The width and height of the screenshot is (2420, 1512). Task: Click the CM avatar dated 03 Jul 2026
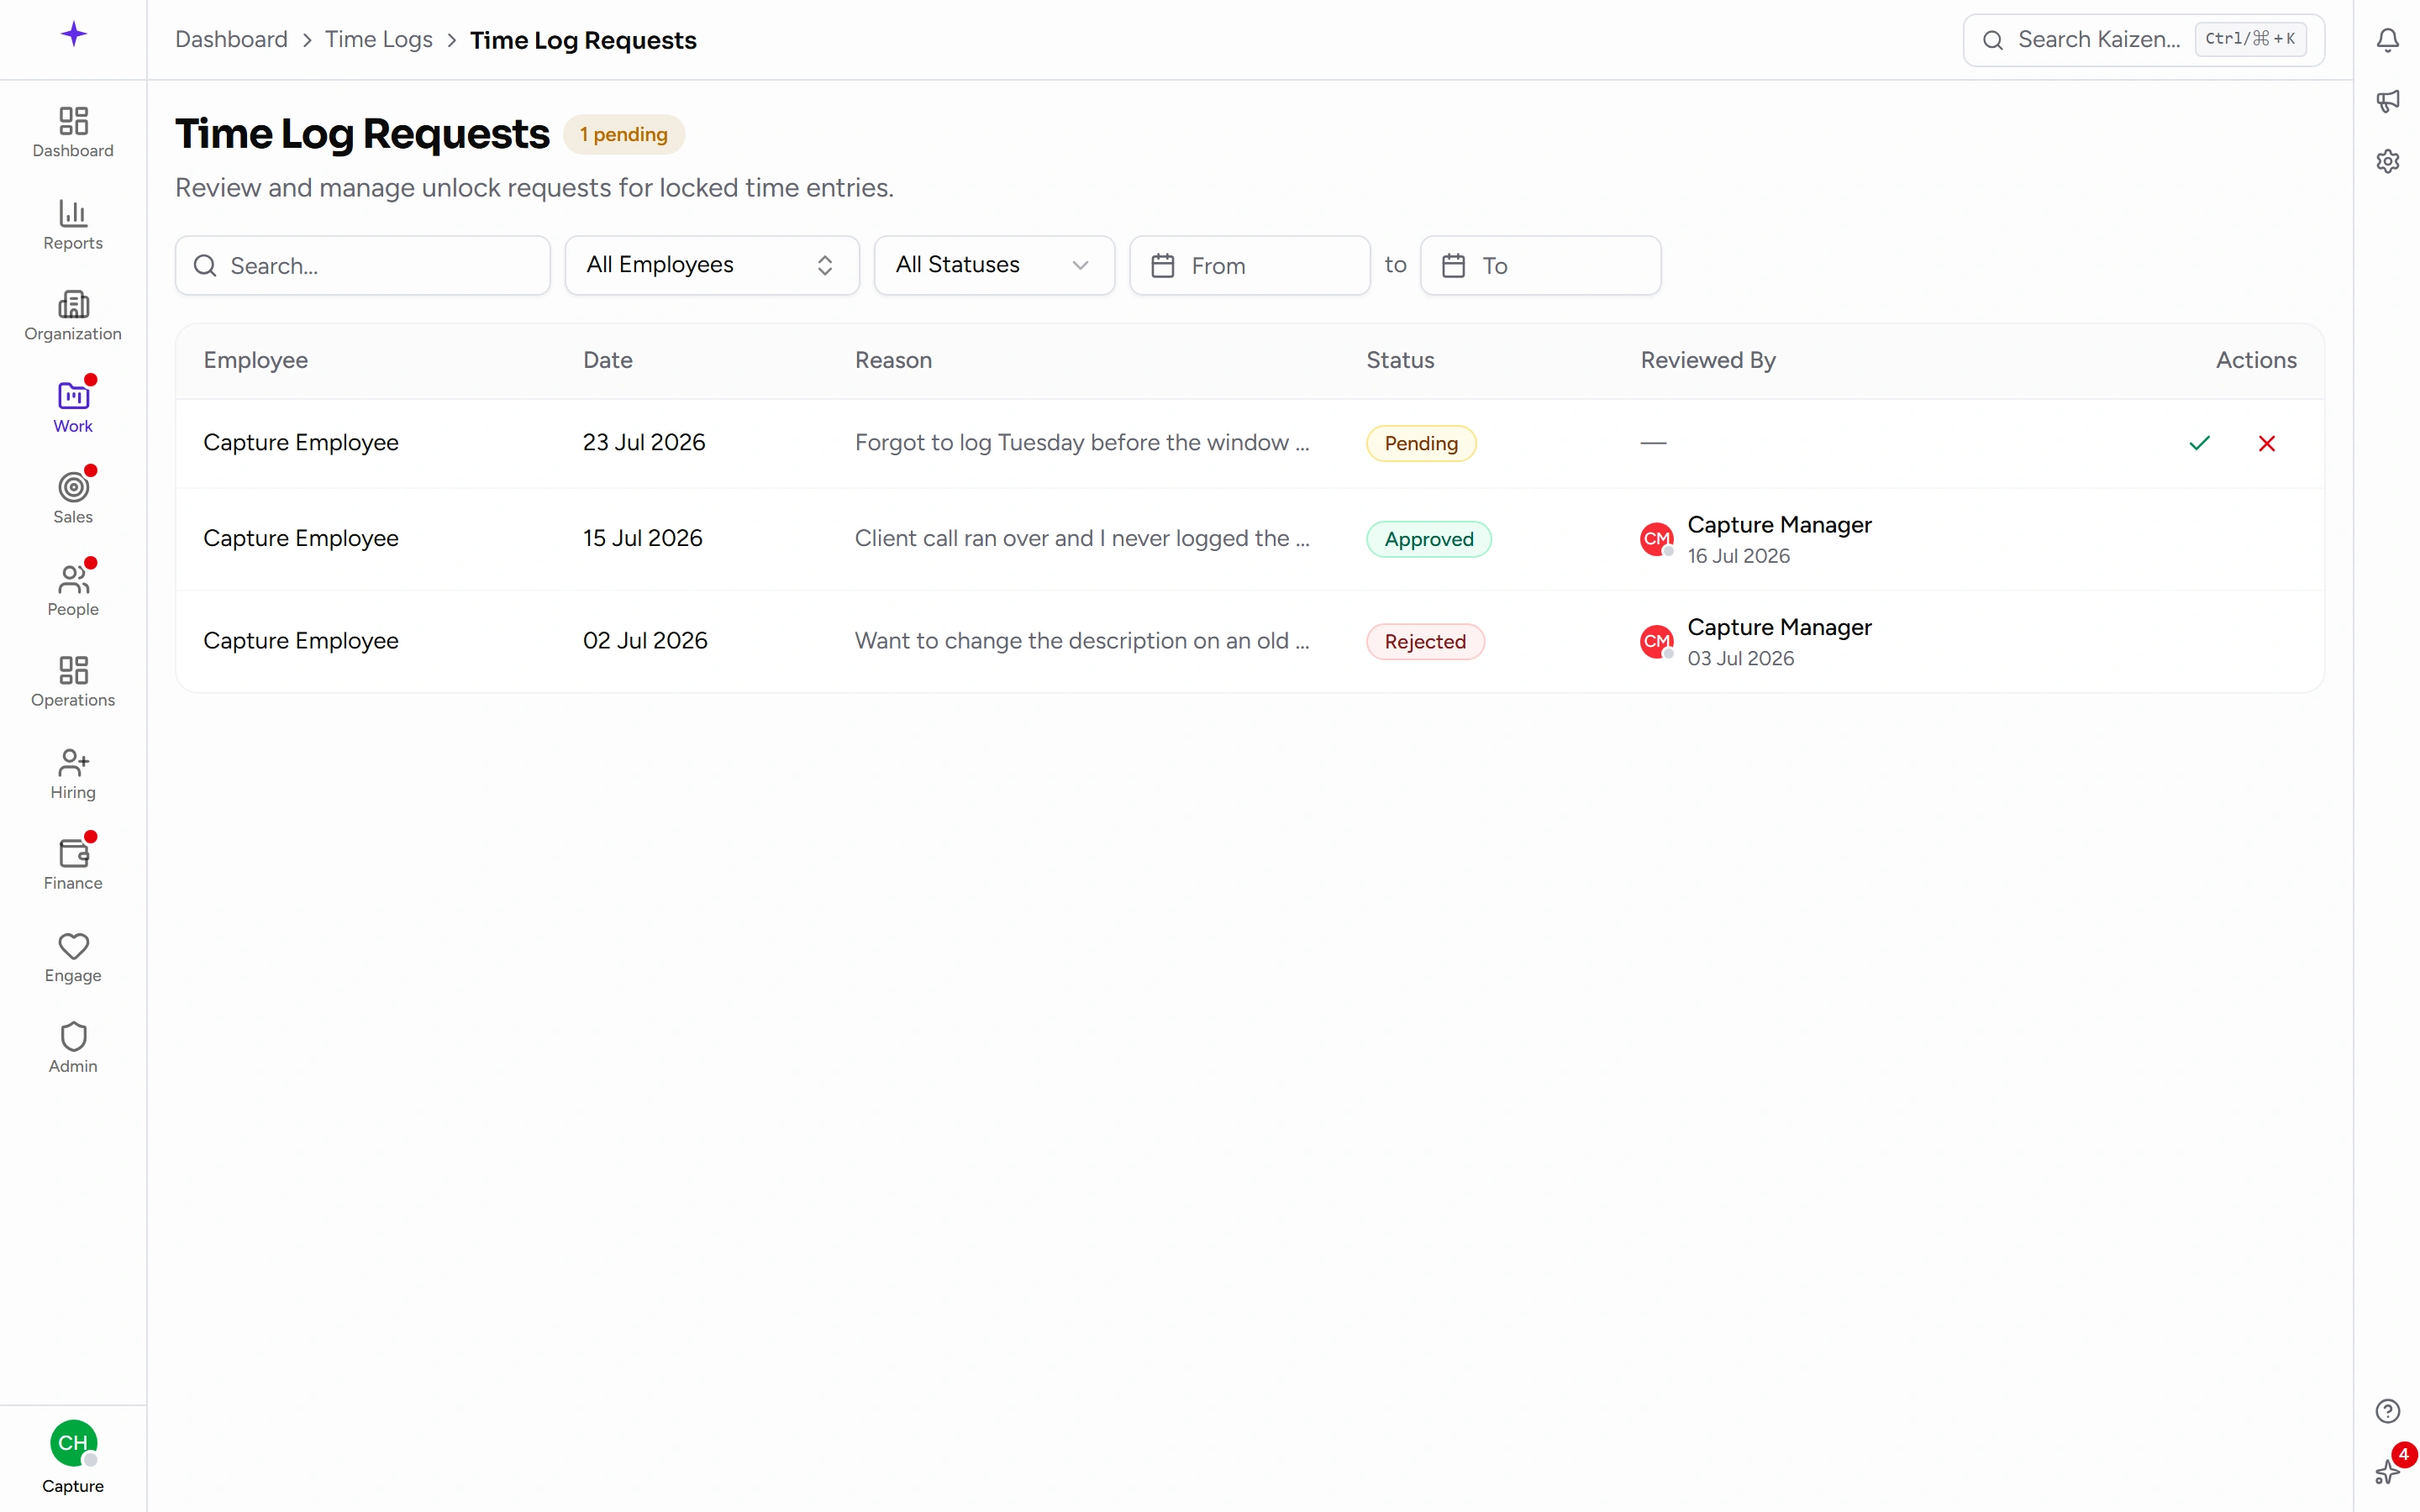click(x=1656, y=642)
